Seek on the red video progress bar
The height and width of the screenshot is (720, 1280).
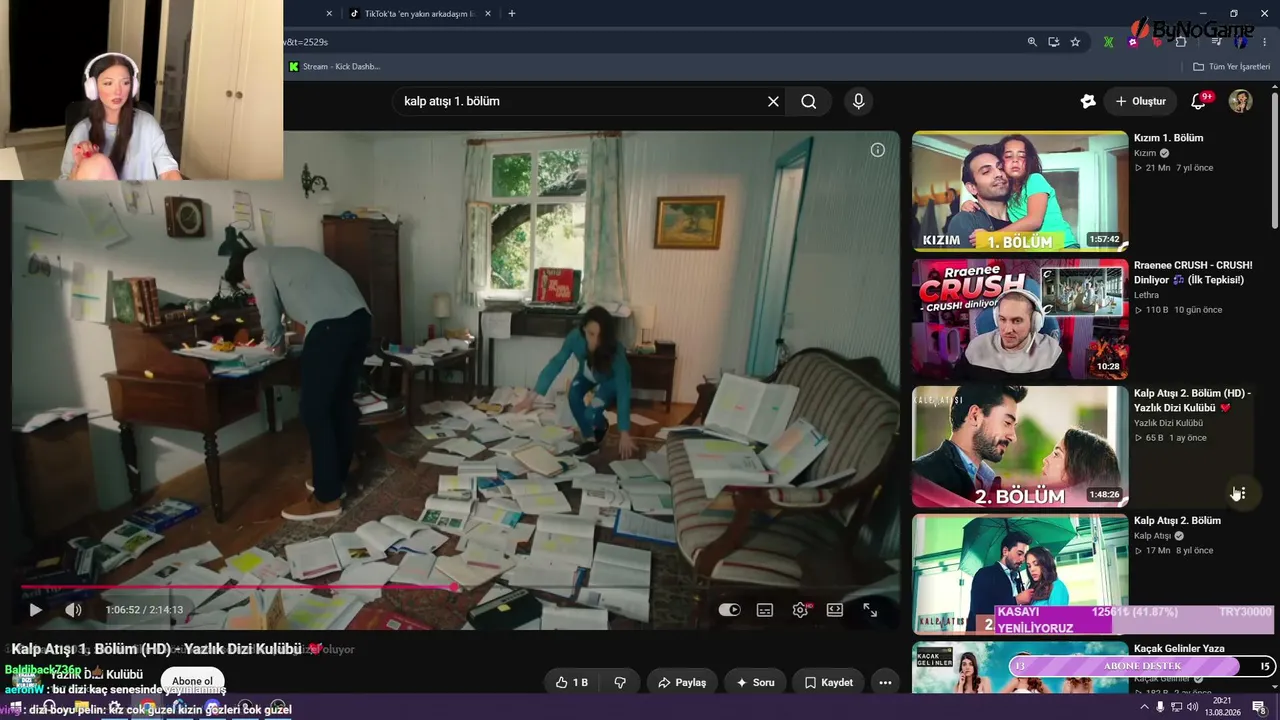[455, 587]
